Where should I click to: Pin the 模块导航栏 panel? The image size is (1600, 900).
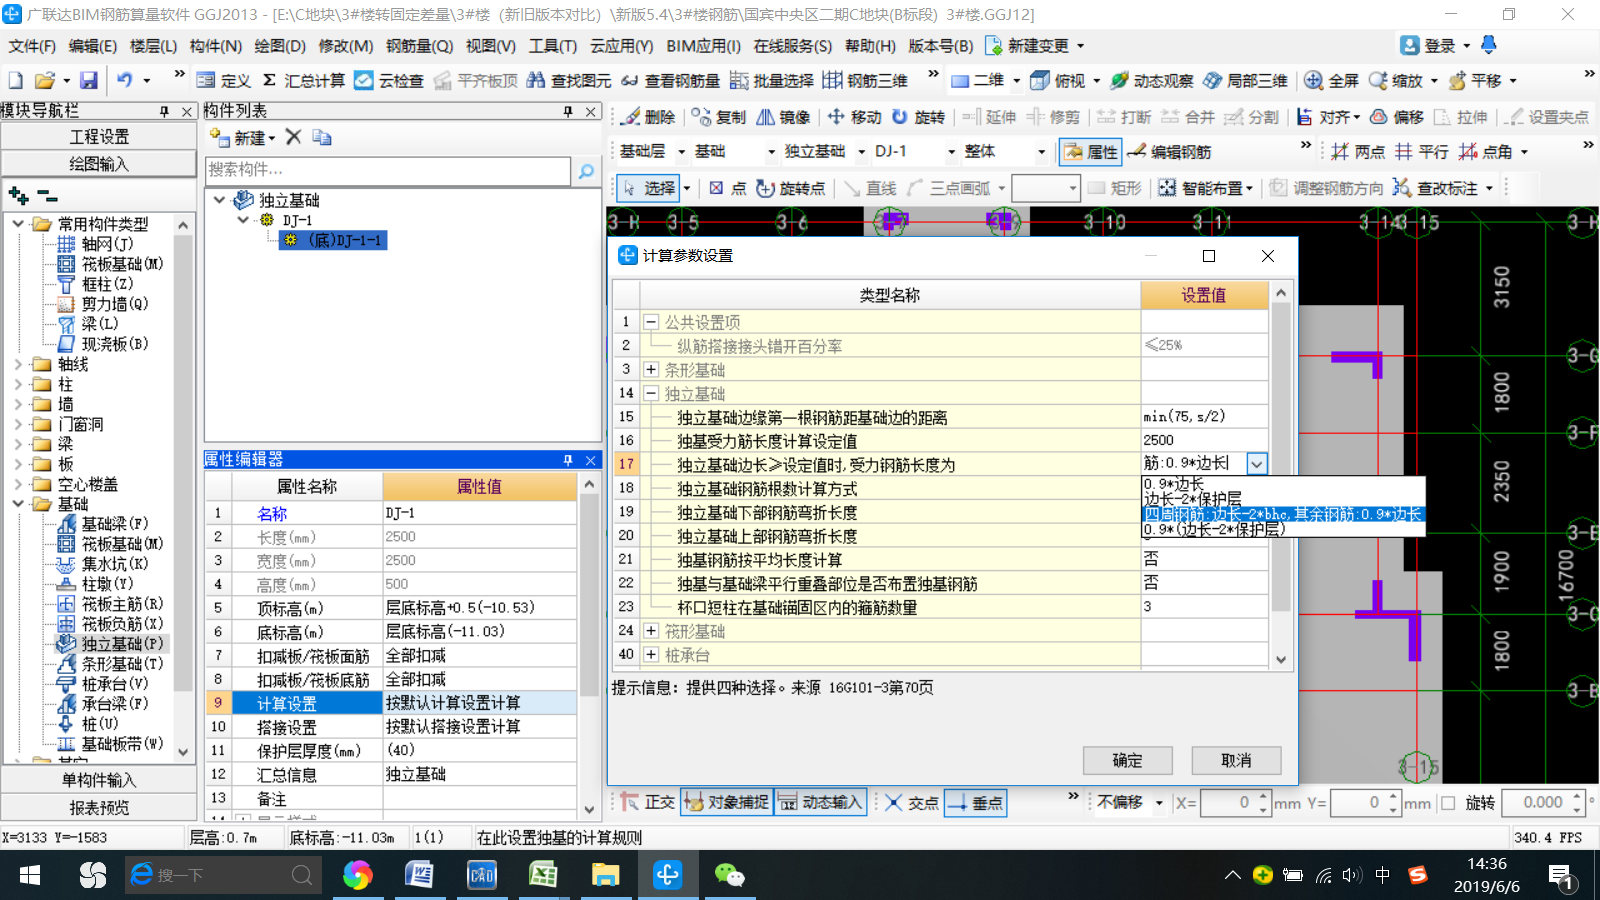[x=164, y=111]
